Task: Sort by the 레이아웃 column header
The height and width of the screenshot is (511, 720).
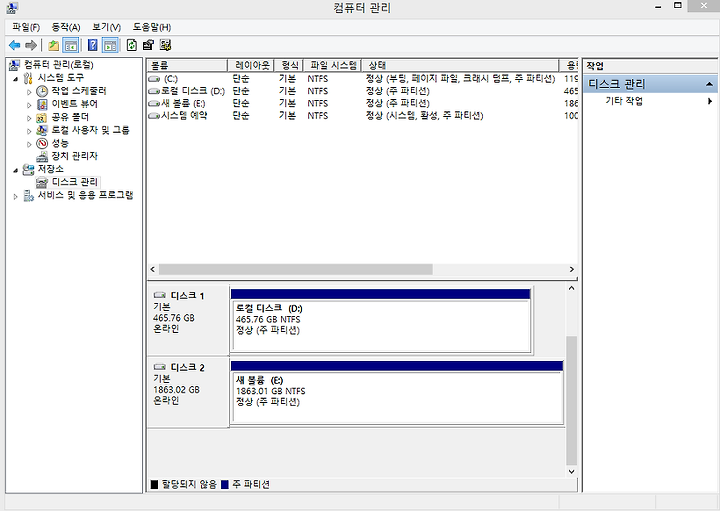Action: [x=251, y=65]
